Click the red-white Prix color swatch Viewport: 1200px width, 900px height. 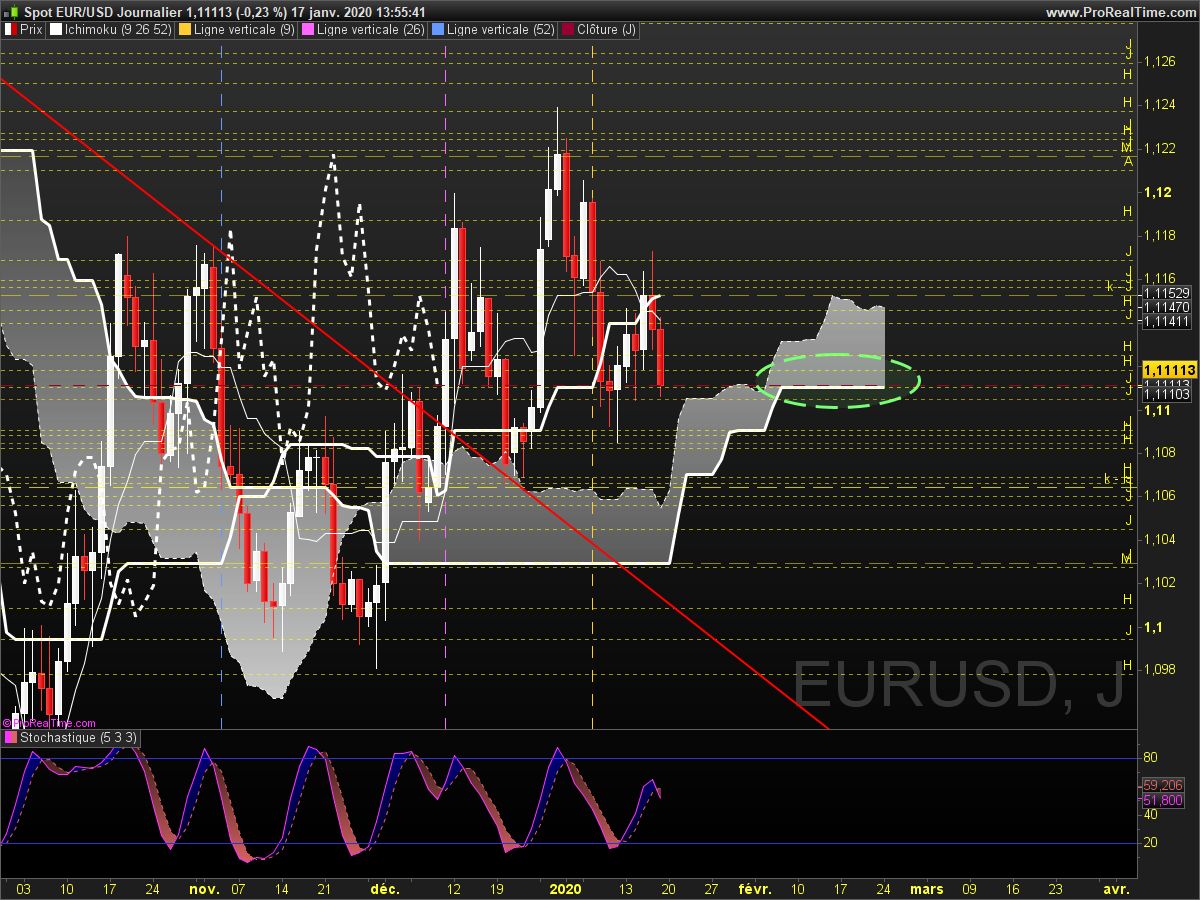pyautogui.click(x=10, y=30)
